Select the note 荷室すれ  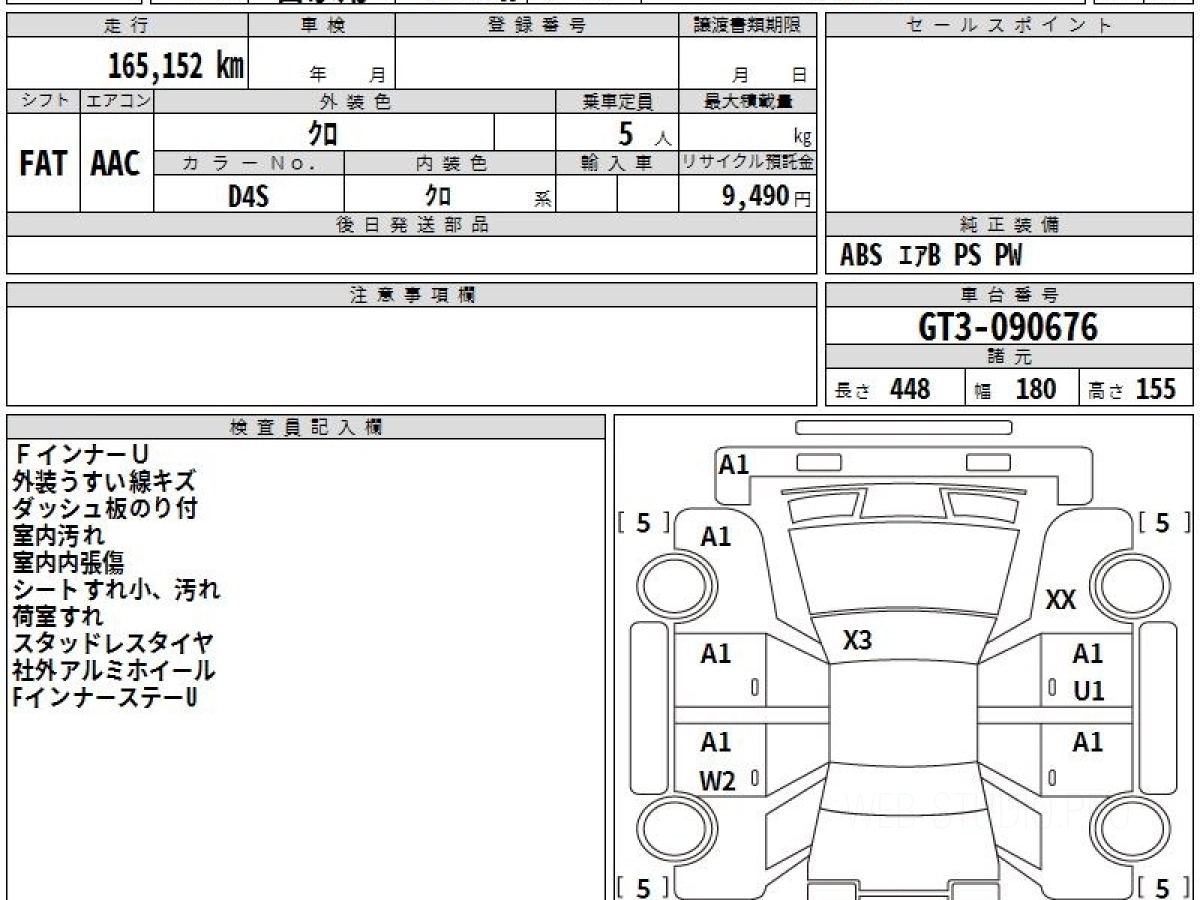(58, 617)
